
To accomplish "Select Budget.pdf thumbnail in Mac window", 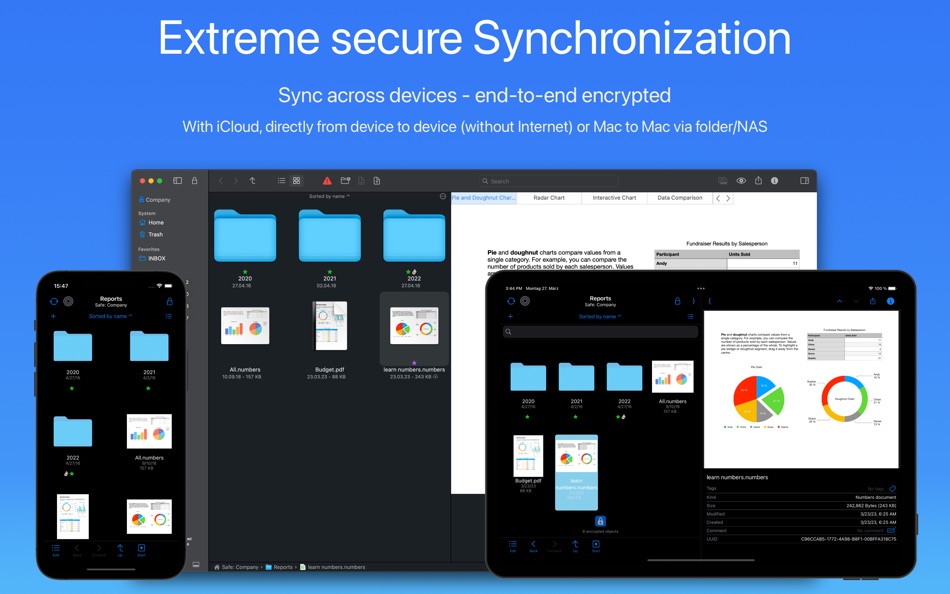I will click(330, 325).
